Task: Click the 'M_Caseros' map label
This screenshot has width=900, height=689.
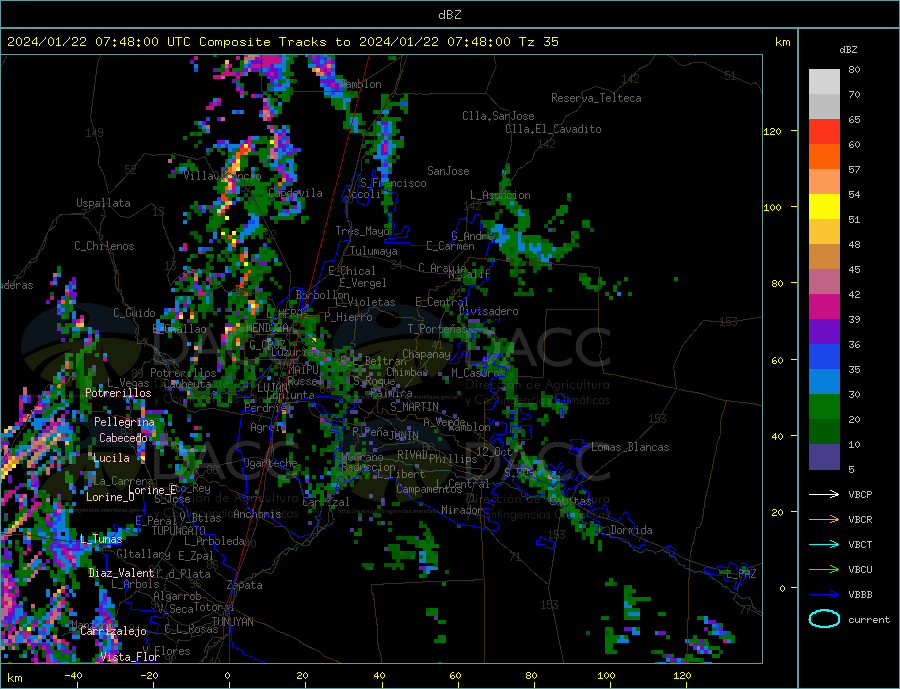Action: click(x=478, y=372)
